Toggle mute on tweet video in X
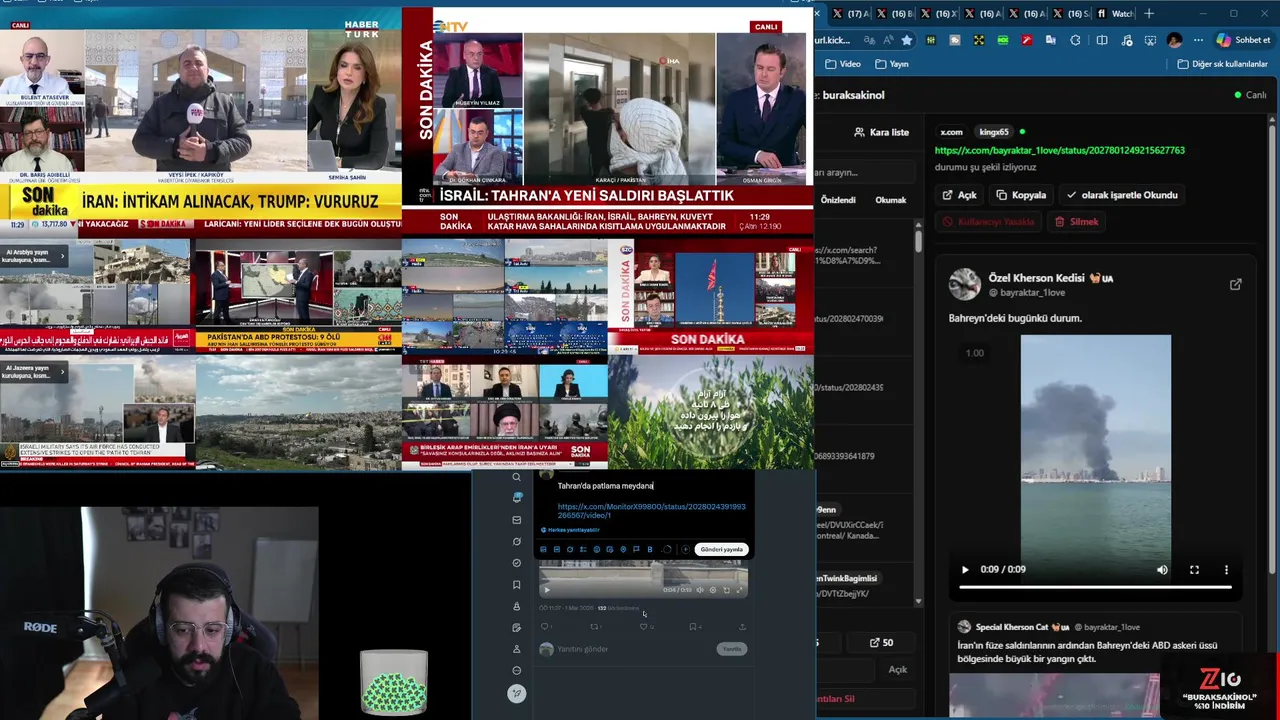Screen dimensions: 1280x720 coord(700,590)
